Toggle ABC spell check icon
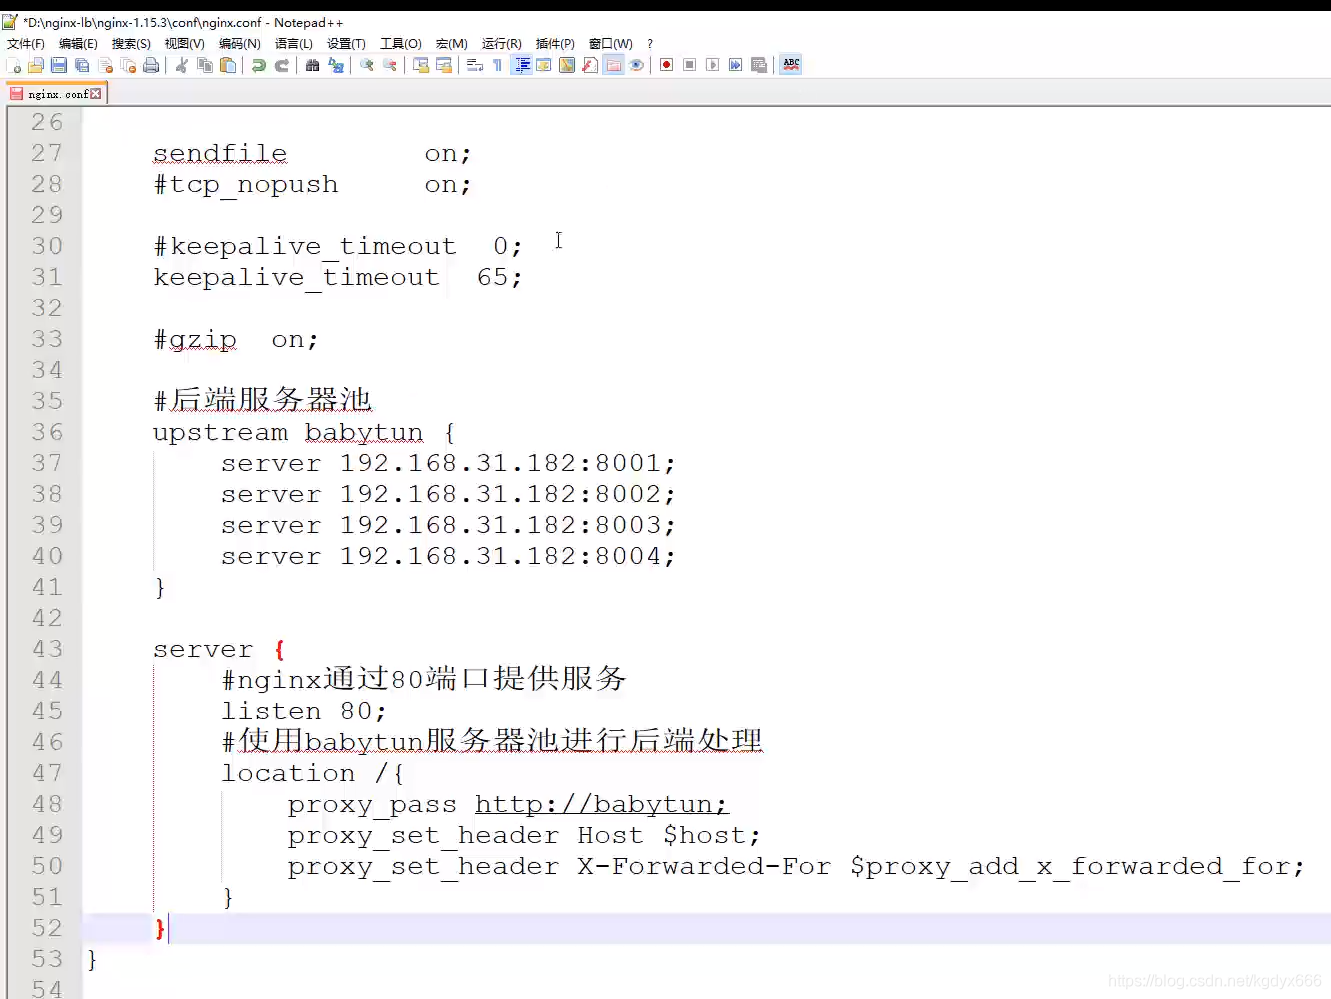 pos(791,65)
